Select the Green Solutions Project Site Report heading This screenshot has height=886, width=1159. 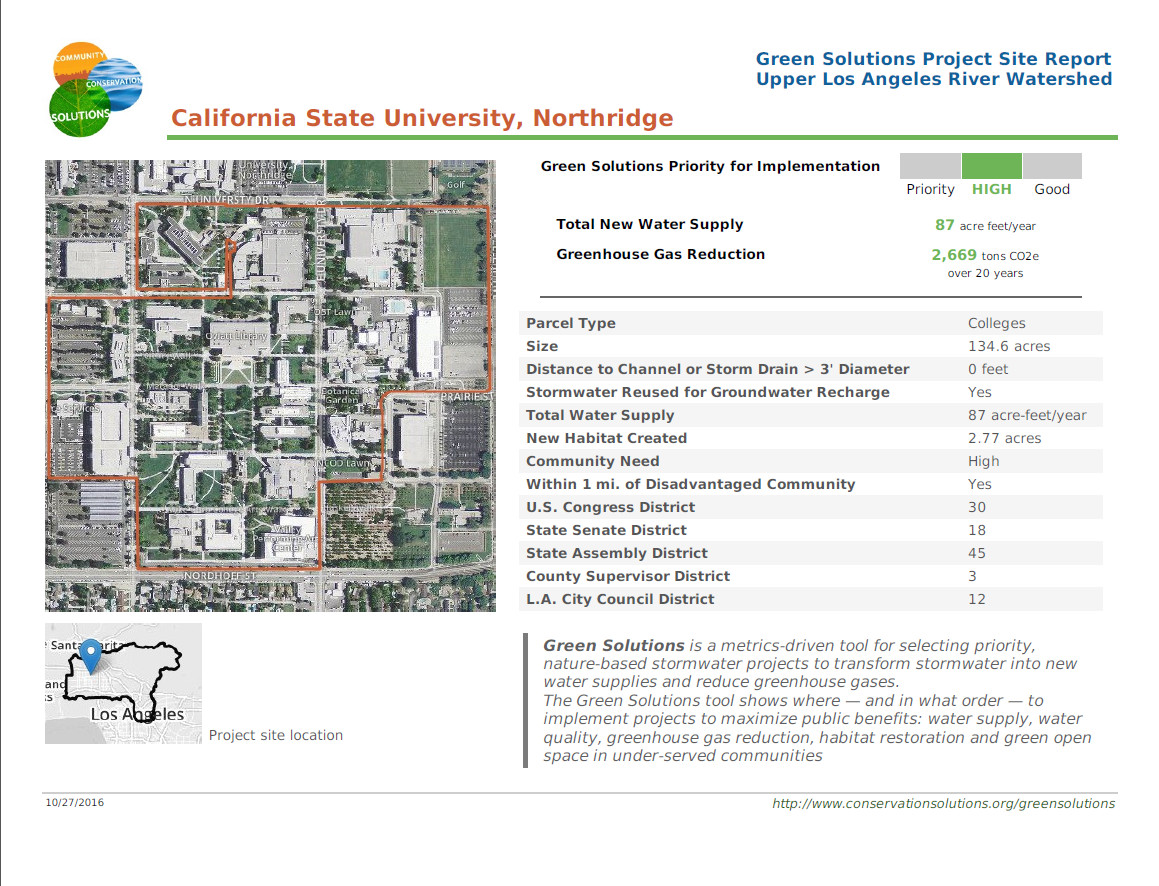[933, 58]
